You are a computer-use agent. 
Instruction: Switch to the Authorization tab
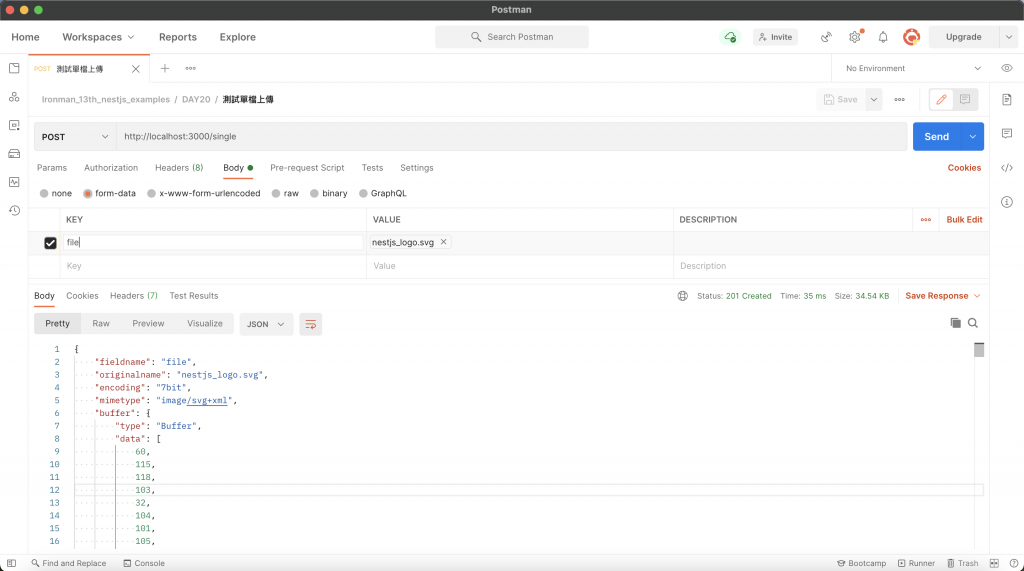point(111,168)
